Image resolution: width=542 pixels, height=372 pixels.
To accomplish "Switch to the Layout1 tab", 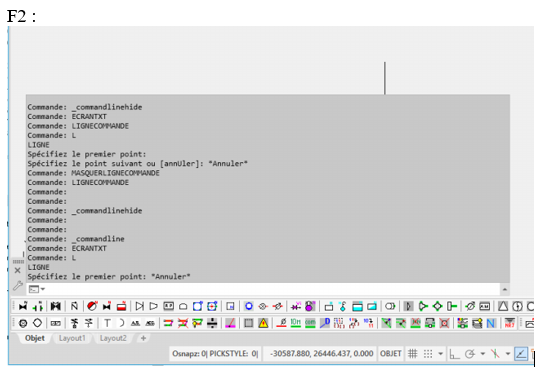I will click(x=72, y=338).
